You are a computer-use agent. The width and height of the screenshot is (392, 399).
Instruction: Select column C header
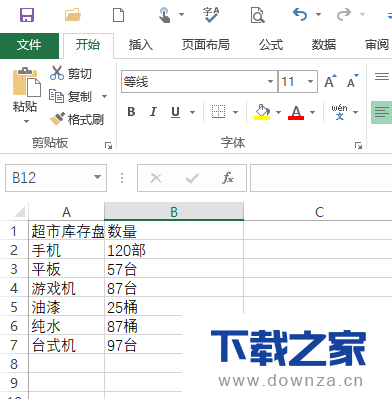pos(319,212)
